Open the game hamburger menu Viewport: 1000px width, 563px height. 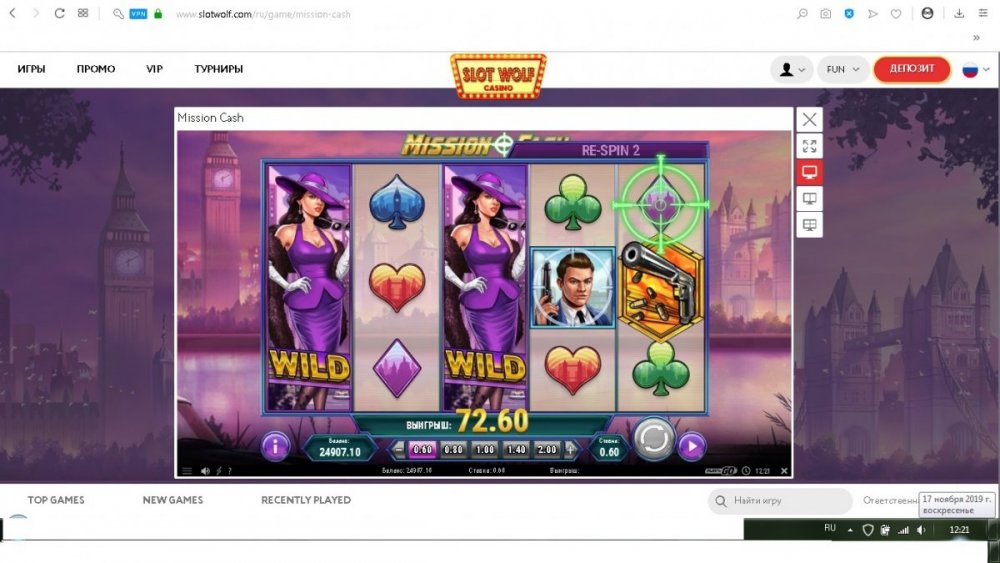[x=187, y=471]
